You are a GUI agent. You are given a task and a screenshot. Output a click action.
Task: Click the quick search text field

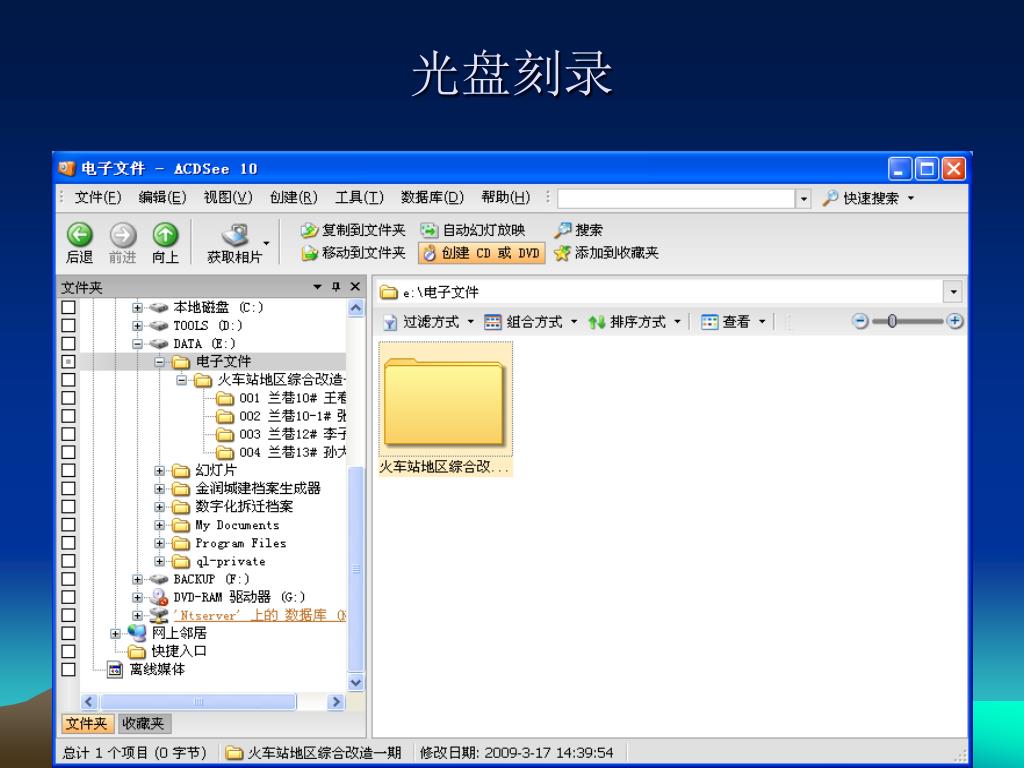(x=676, y=198)
